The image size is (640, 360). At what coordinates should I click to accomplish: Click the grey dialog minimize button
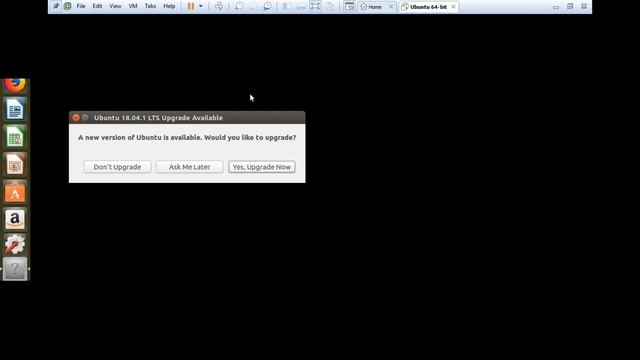click(x=85, y=118)
